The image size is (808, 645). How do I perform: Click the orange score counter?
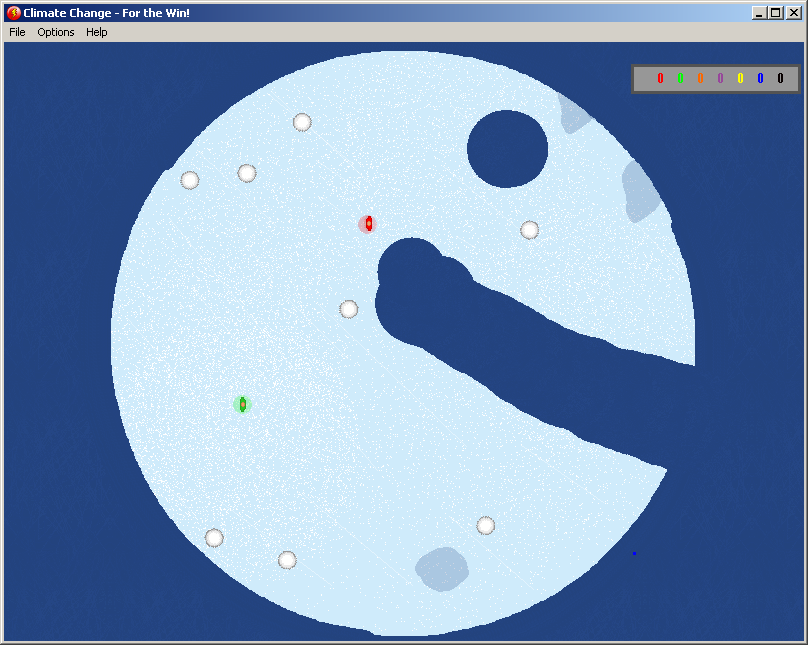[x=700, y=78]
